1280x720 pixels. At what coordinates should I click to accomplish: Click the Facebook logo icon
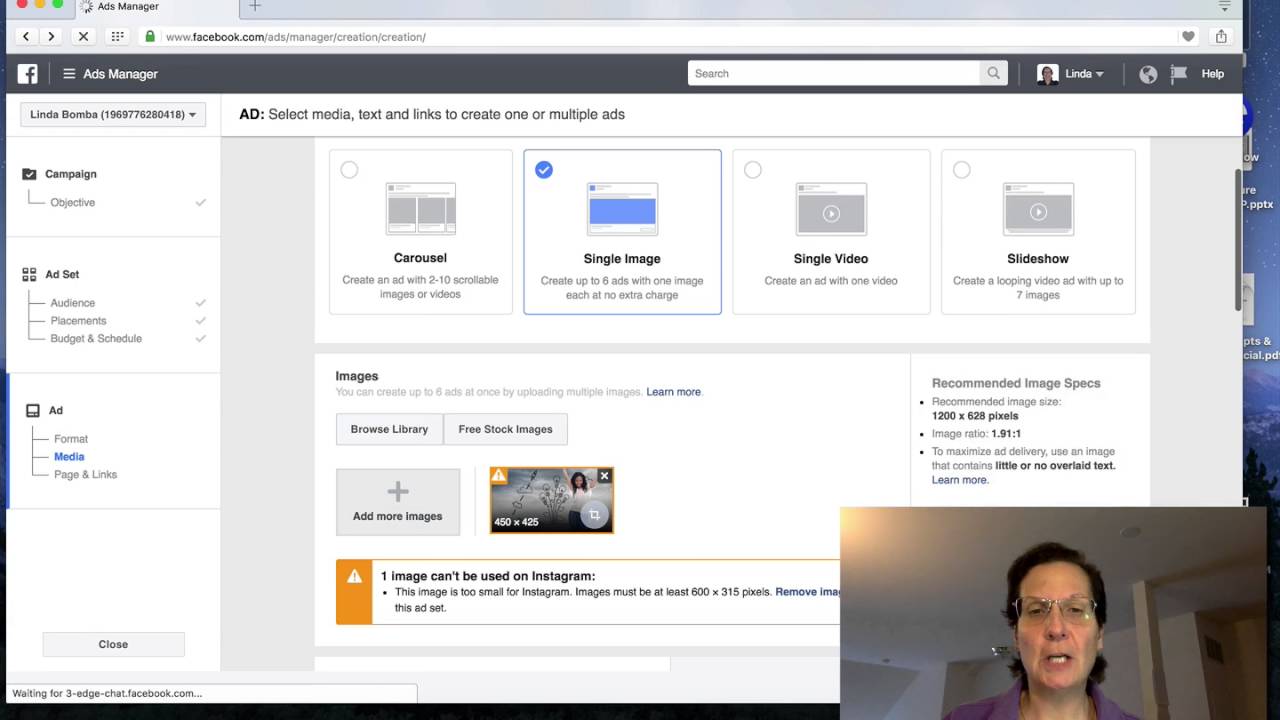(x=28, y=73)
